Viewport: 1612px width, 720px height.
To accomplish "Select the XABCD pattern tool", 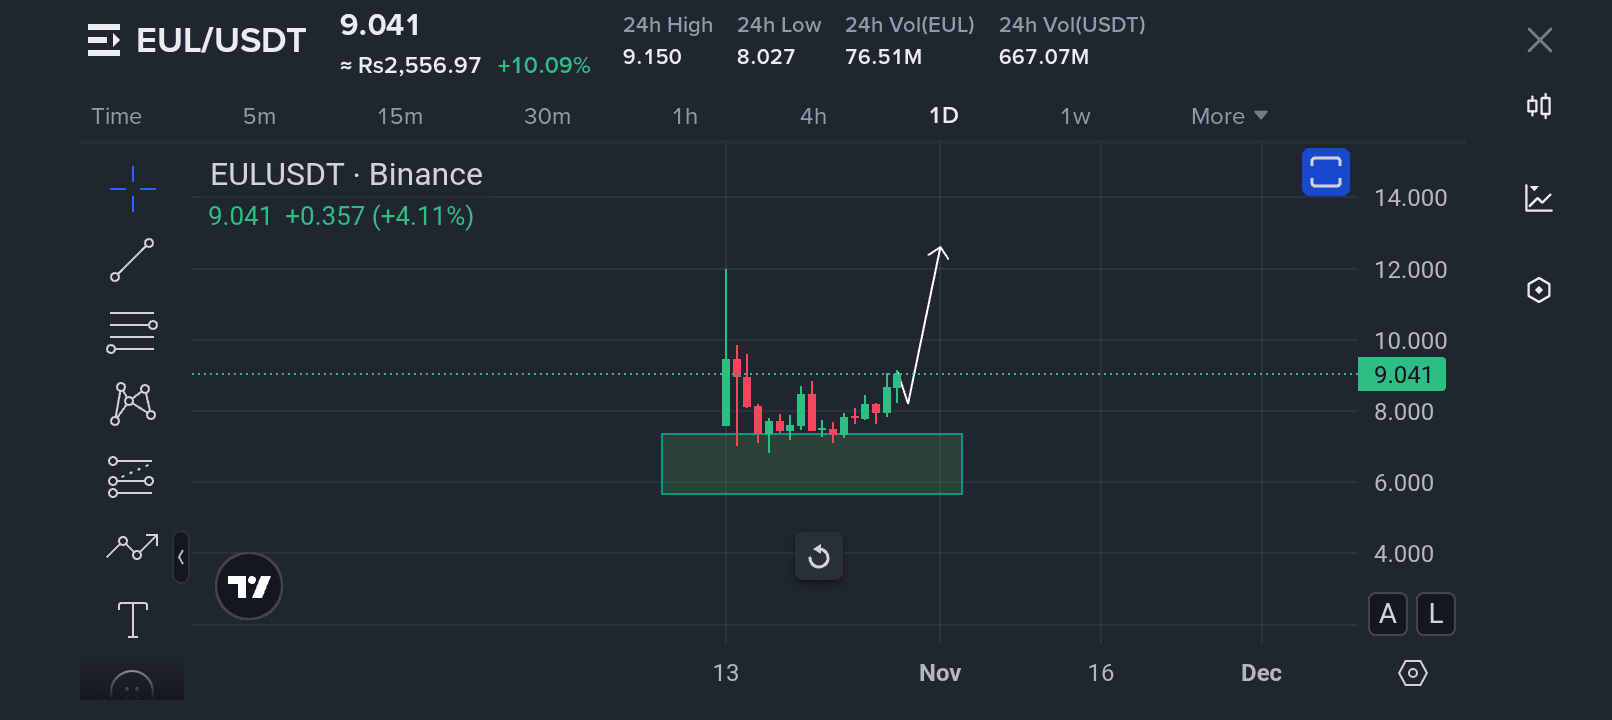I will coord(132,404).
